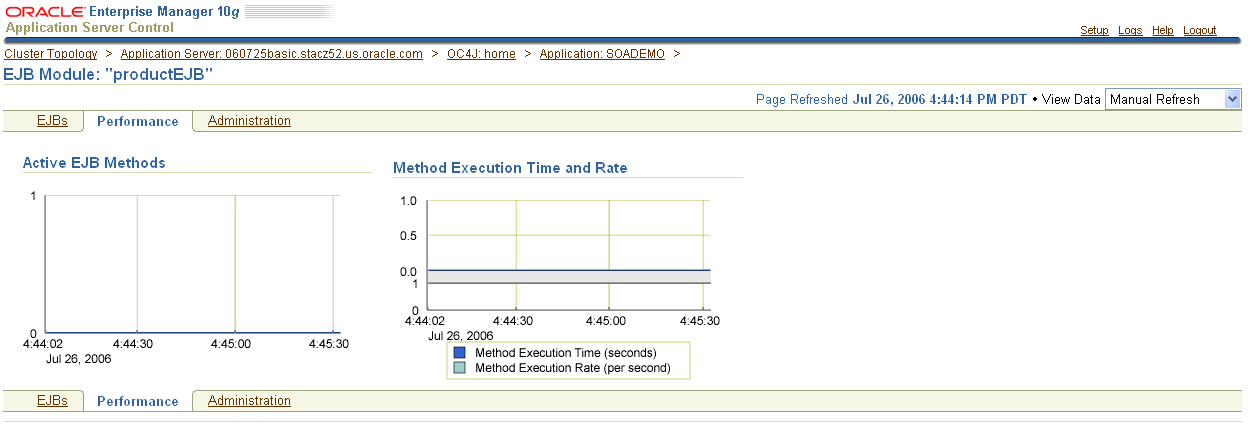Click the View Data label

pos(1071,99)
